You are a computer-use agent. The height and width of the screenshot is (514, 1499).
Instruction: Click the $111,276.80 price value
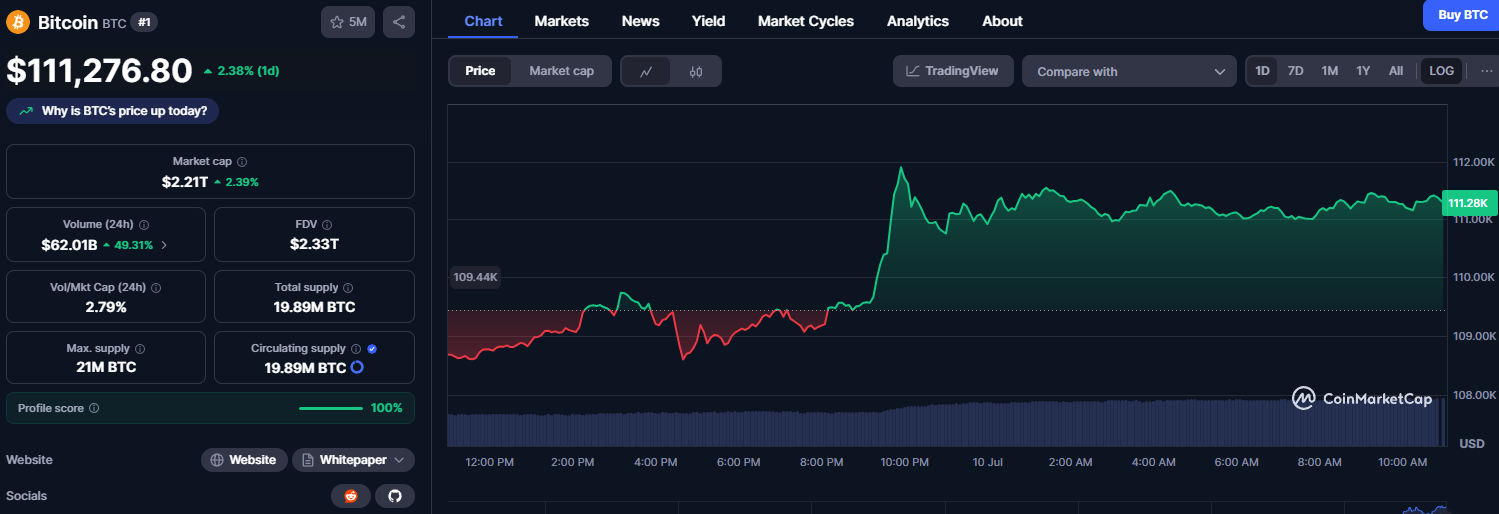[x=99, y=71]
